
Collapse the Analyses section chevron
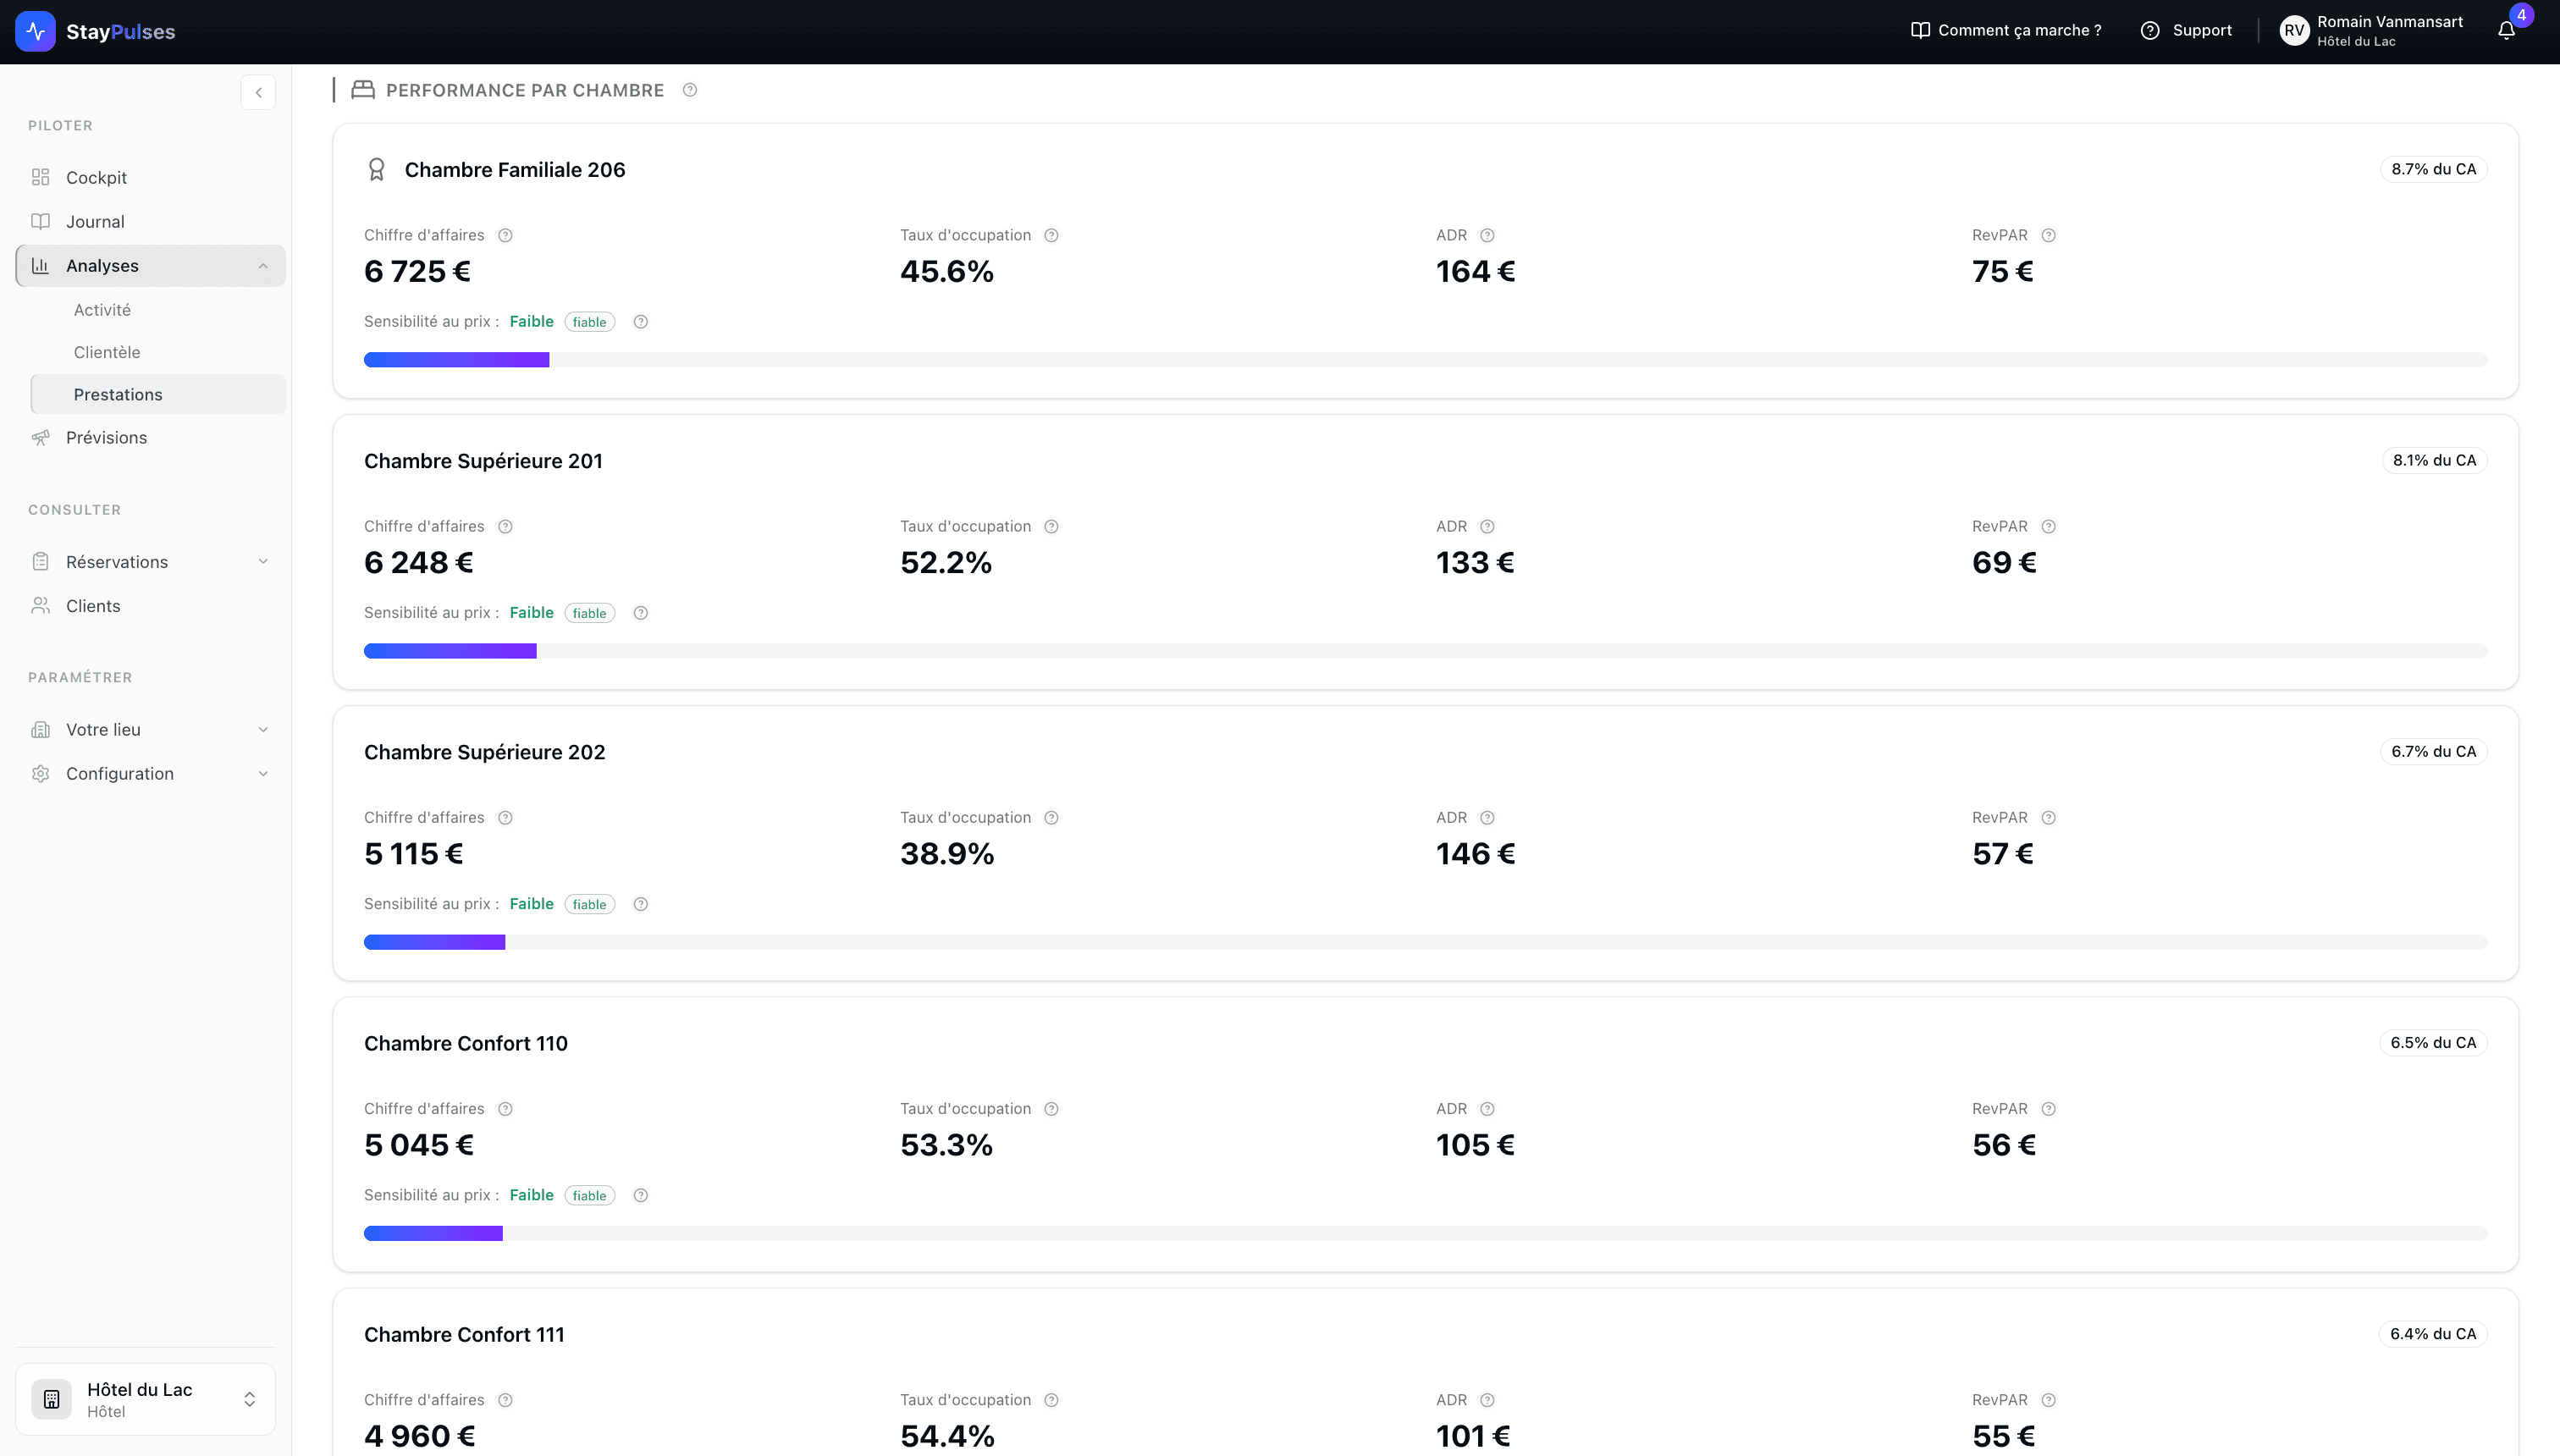pos(263,265)
